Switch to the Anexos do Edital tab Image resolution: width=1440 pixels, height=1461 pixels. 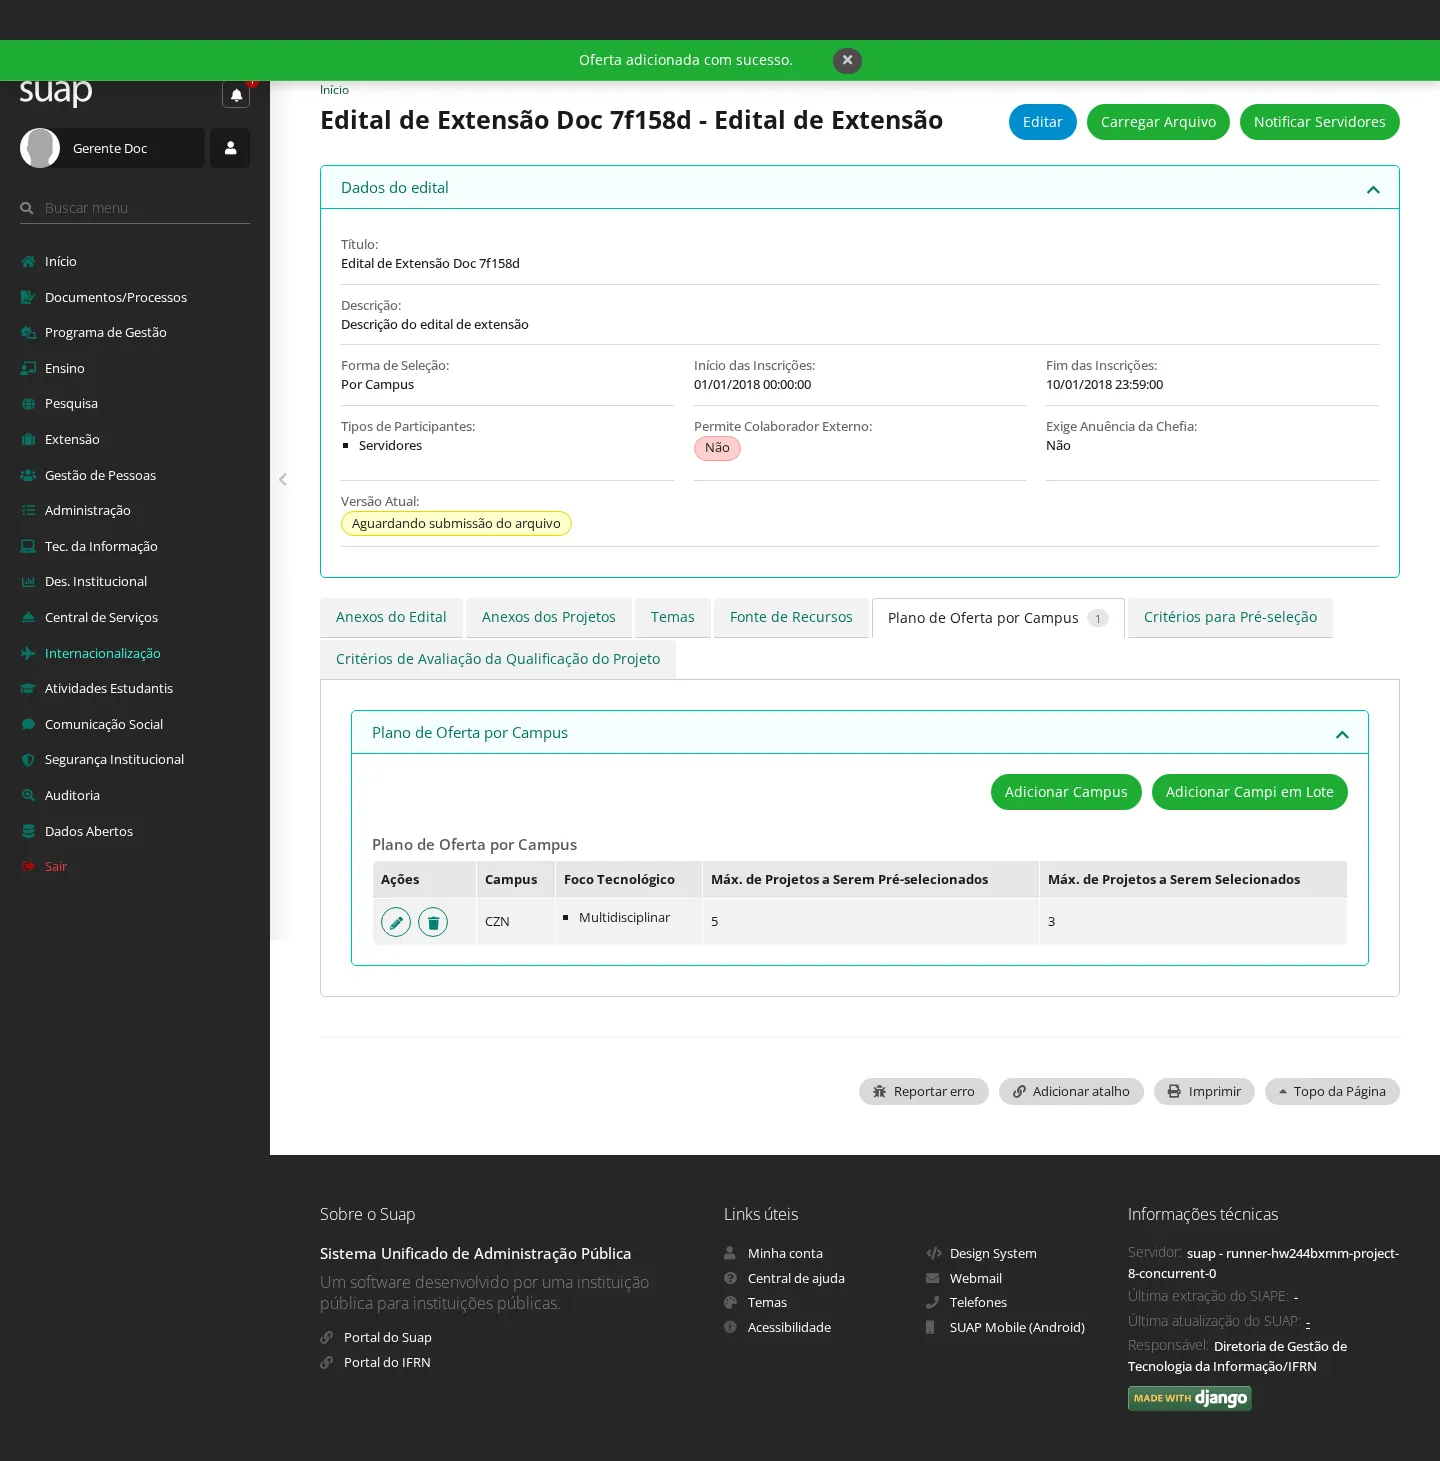pos(391,617)
